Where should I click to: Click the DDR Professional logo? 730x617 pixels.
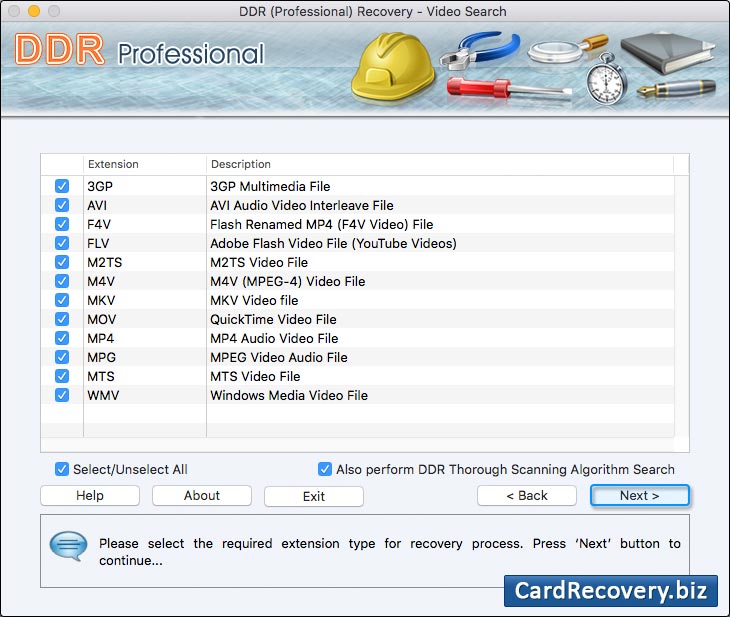point(139,50)
